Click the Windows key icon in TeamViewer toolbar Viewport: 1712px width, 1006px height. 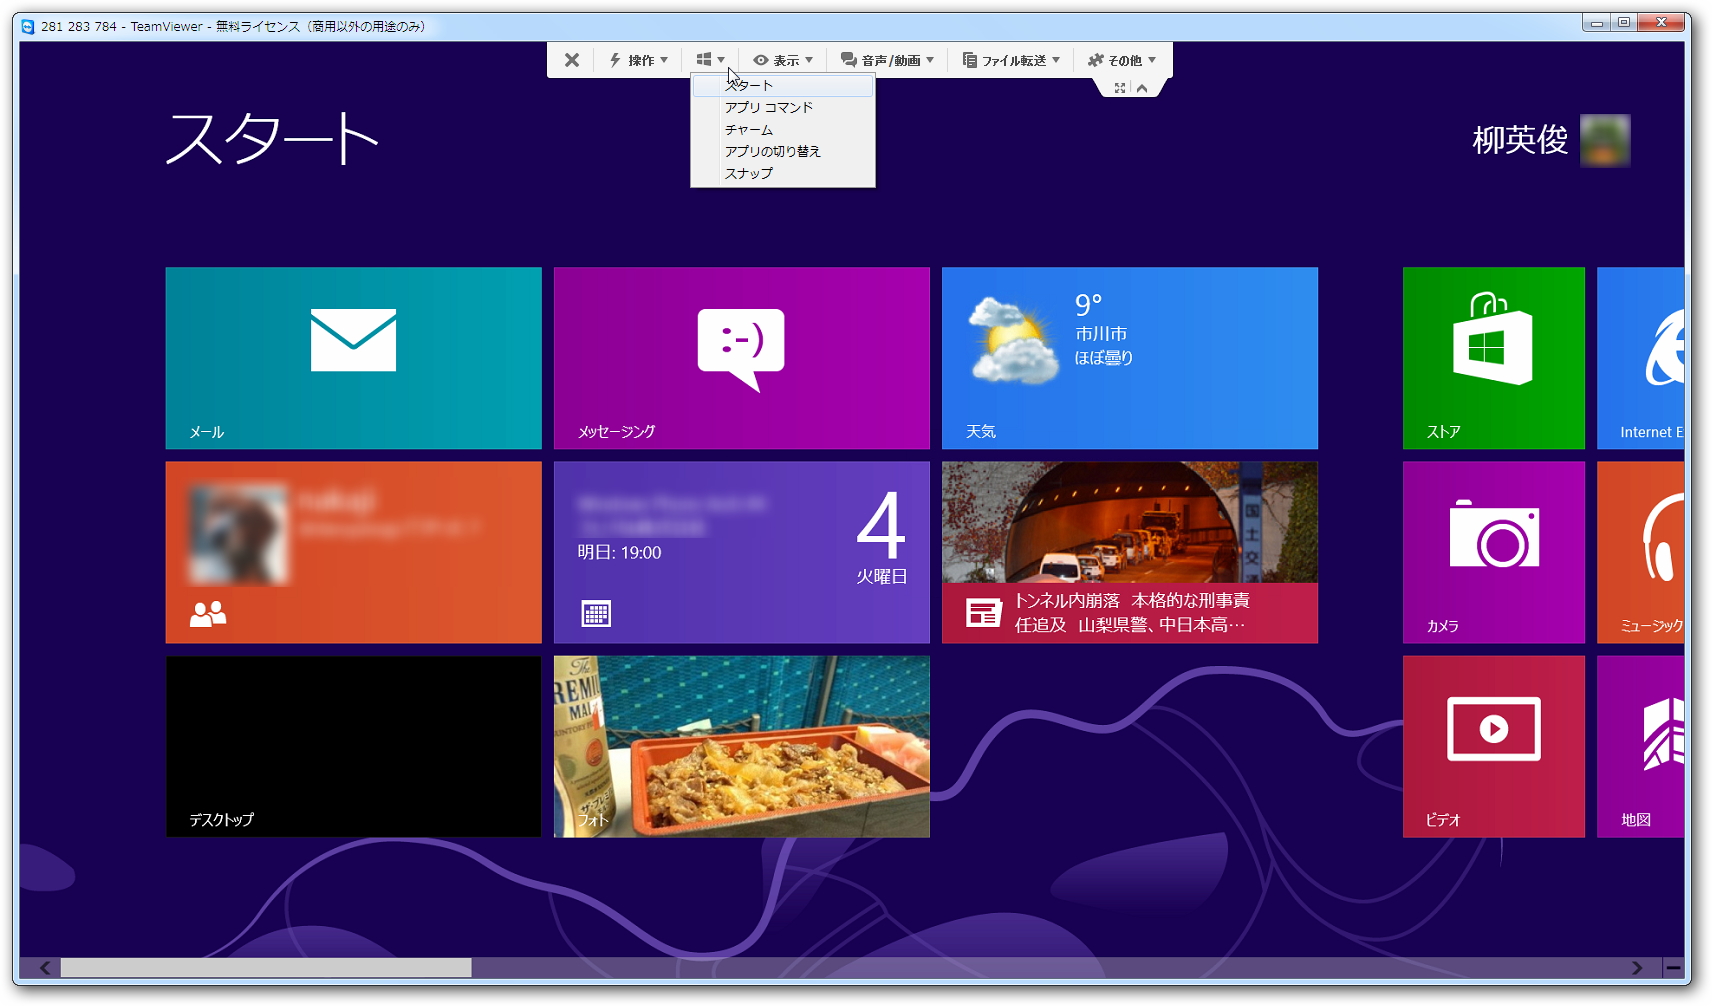705,59
